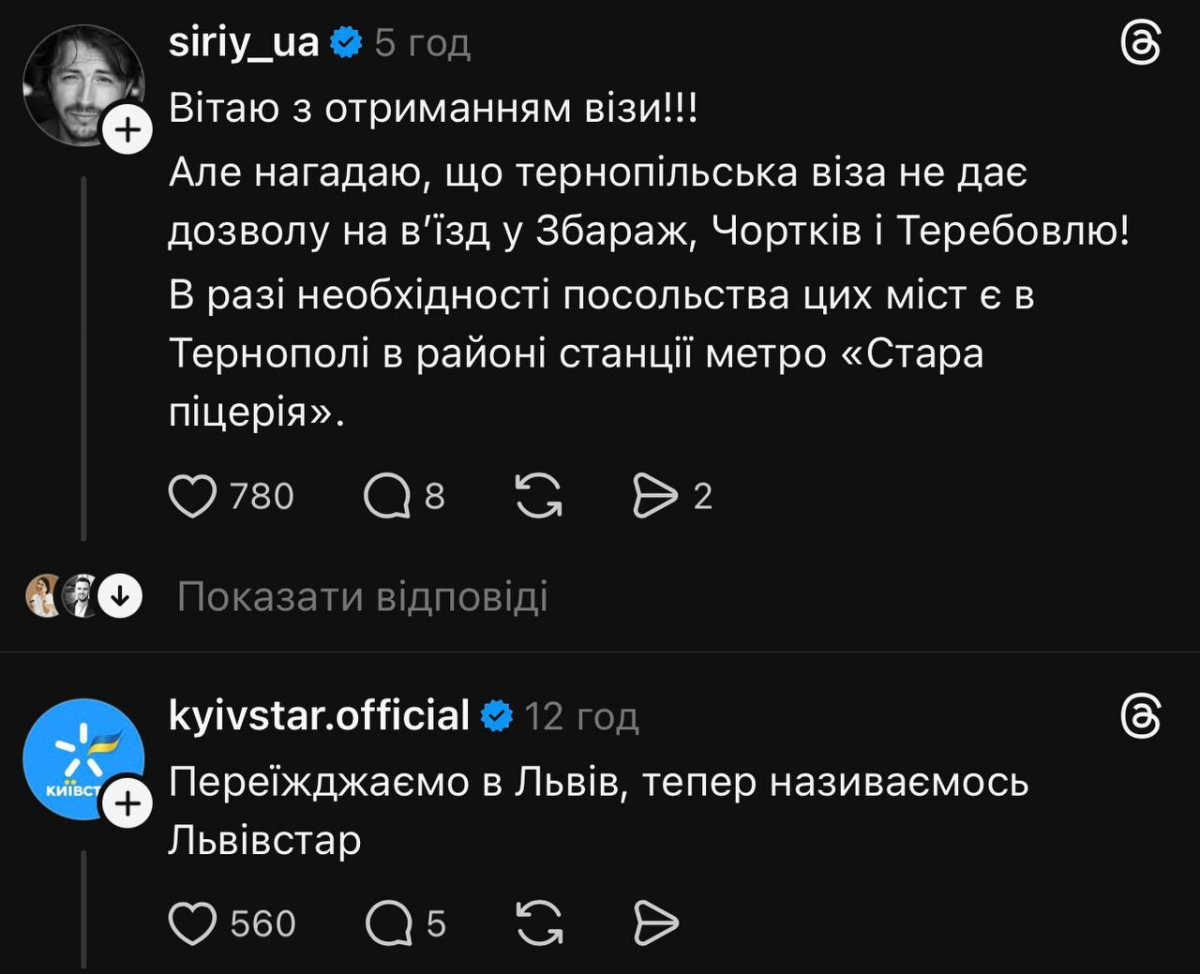
Task: Repost the siriy_ua thread
Action: (538, 497)
